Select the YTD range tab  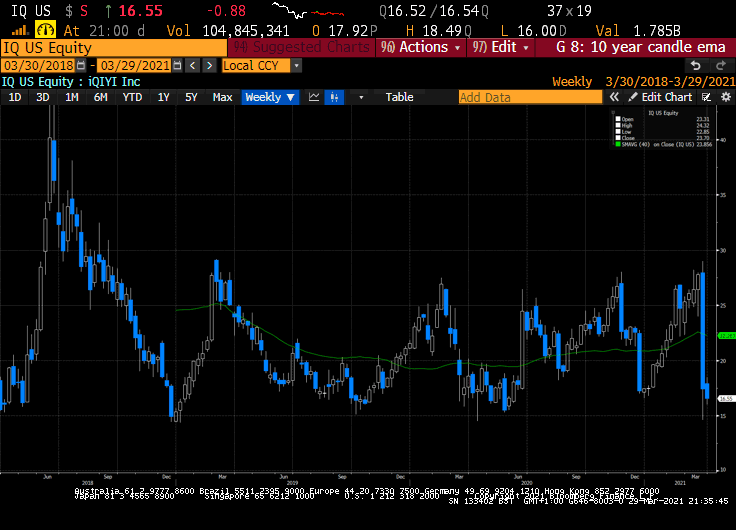click(x=132, y=97)
